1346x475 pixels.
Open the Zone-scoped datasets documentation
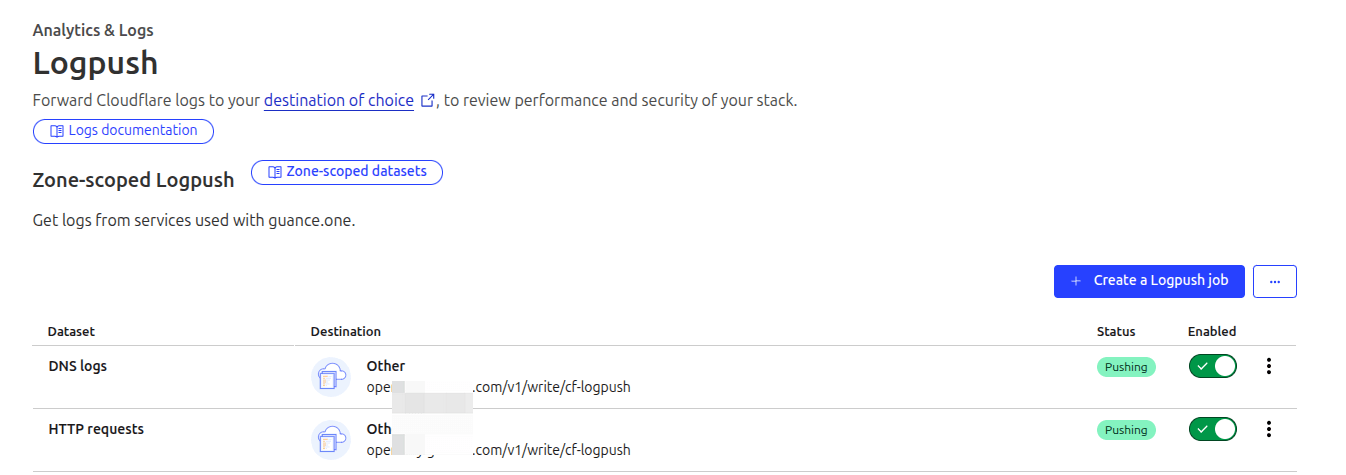tap(347, 172)
